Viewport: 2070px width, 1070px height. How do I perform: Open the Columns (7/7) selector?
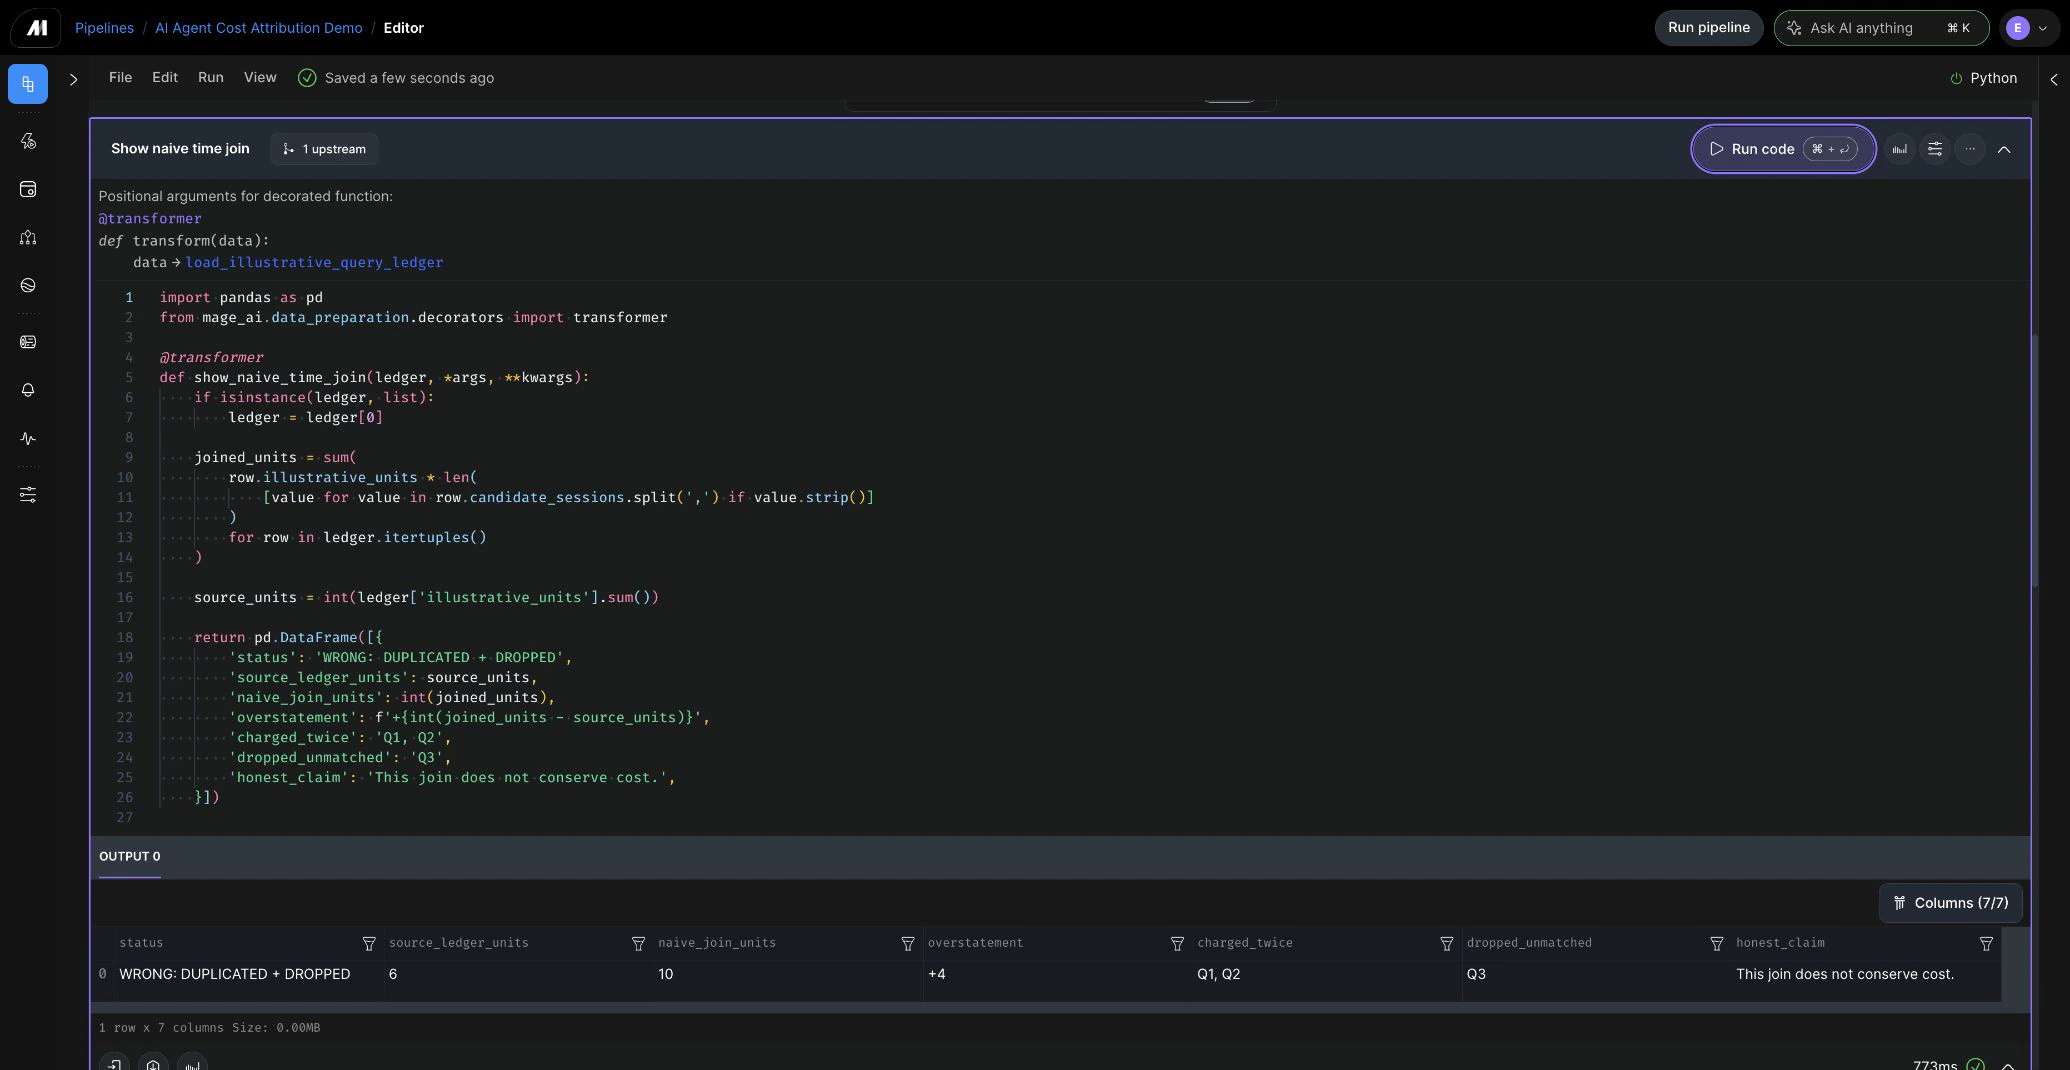tap(1951, 903)
